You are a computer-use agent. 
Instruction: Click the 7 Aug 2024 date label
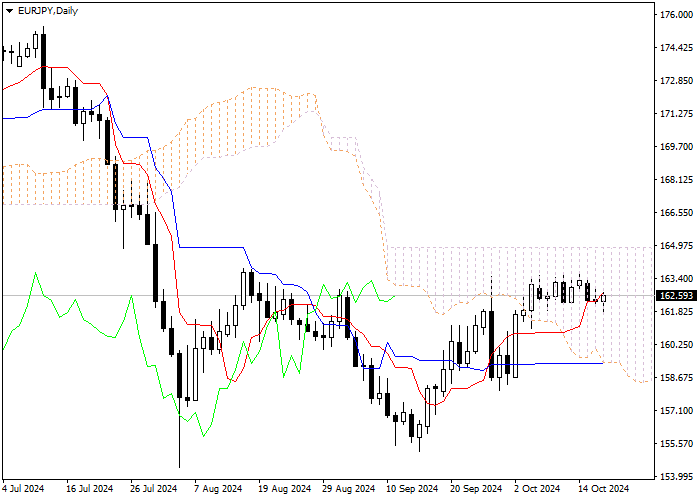(218, 489)
